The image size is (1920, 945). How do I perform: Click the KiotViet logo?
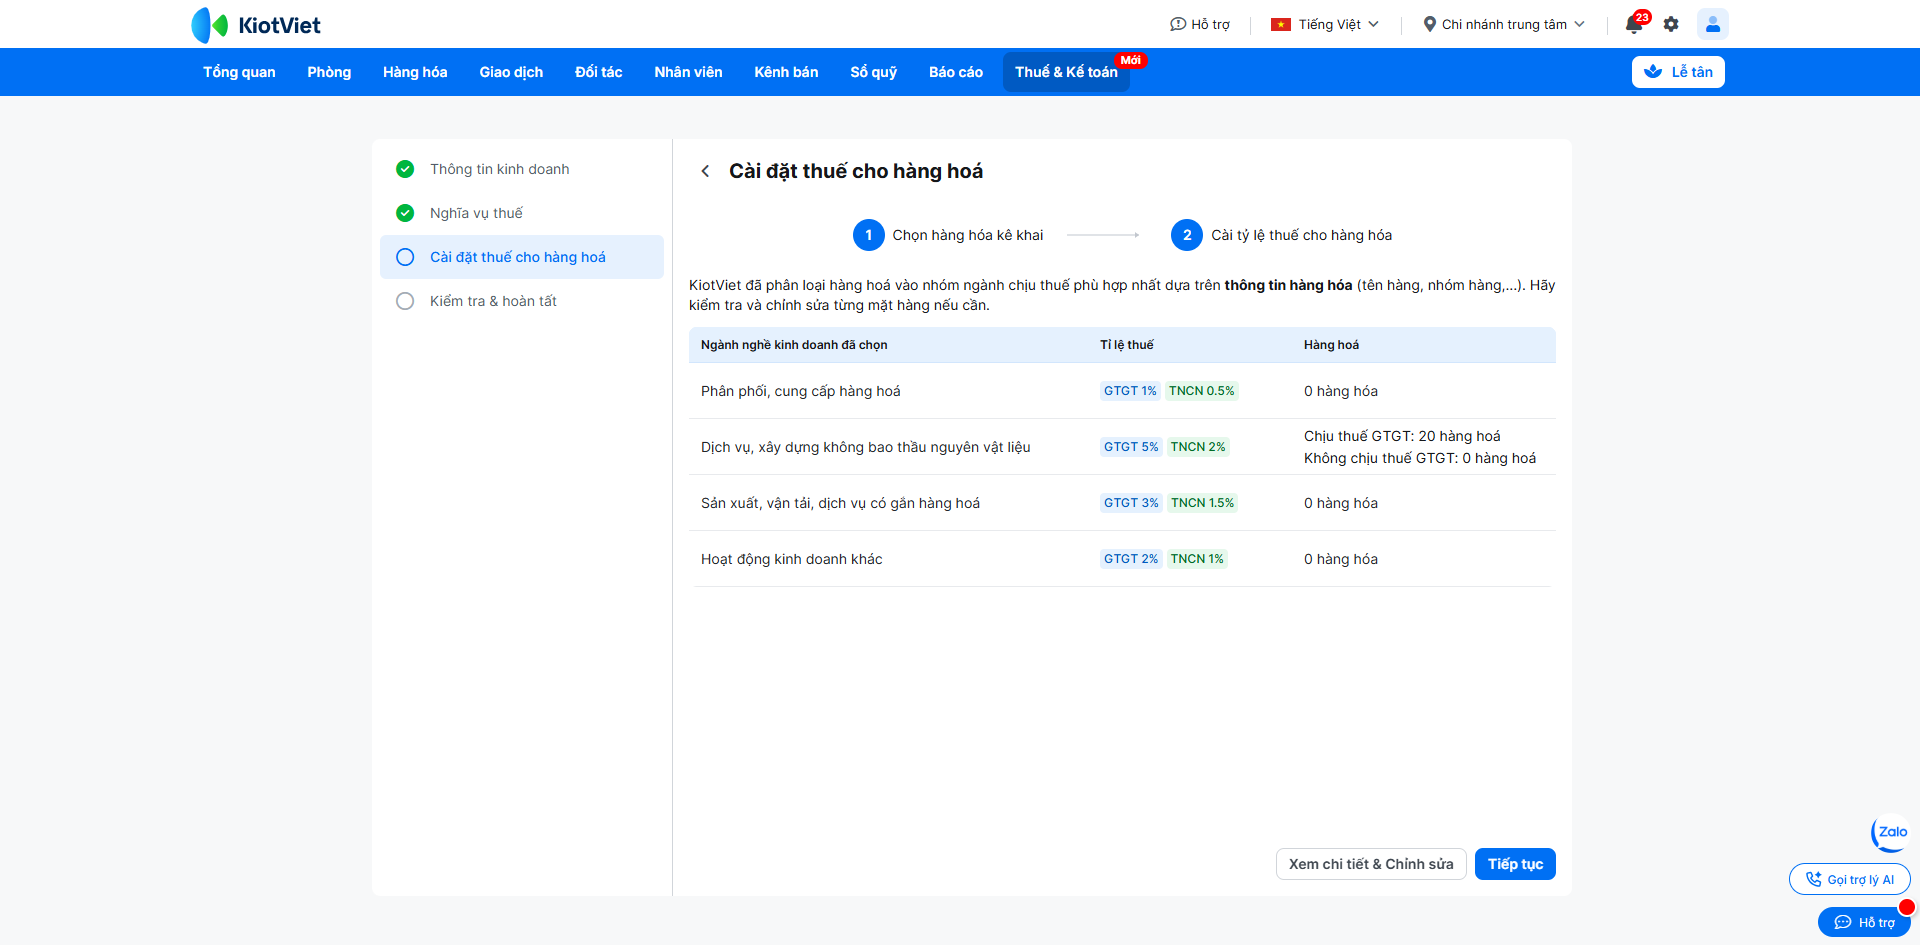pyautogui.click(x=256, y=25)
